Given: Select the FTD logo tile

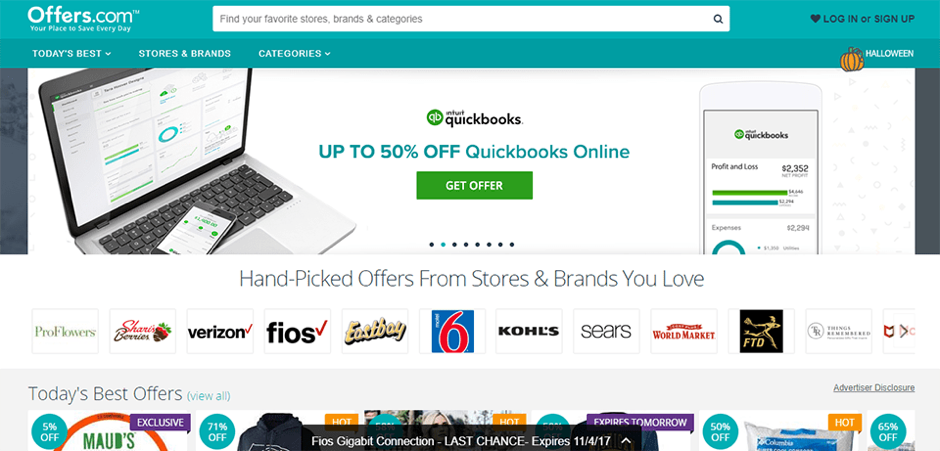Looking at the screenshot, I should coord(761,331).
